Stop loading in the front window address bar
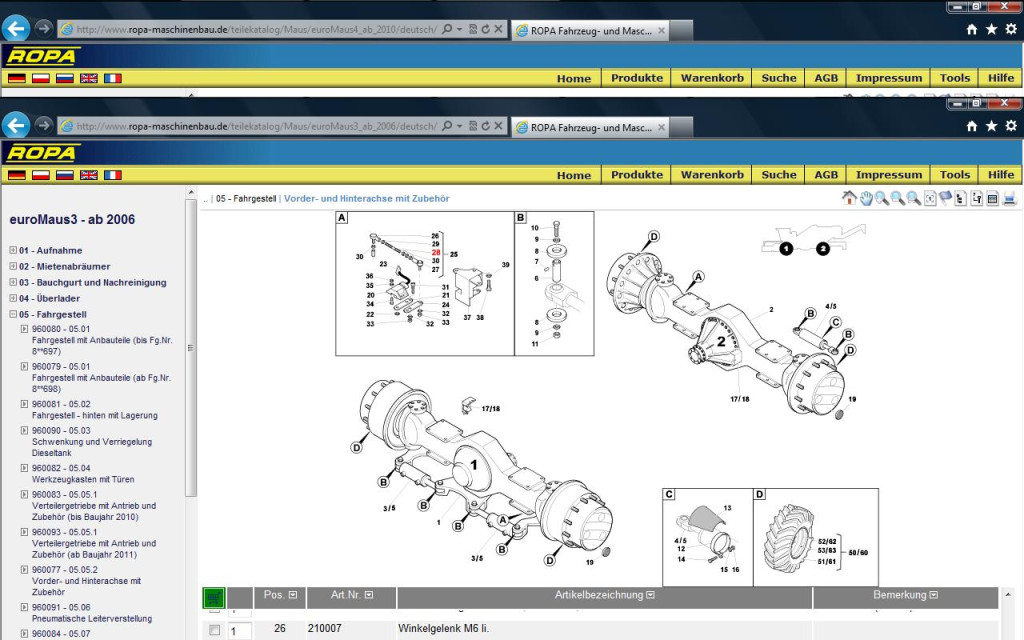The height and width of the screenshot is (640, 1024). point(498,125)
